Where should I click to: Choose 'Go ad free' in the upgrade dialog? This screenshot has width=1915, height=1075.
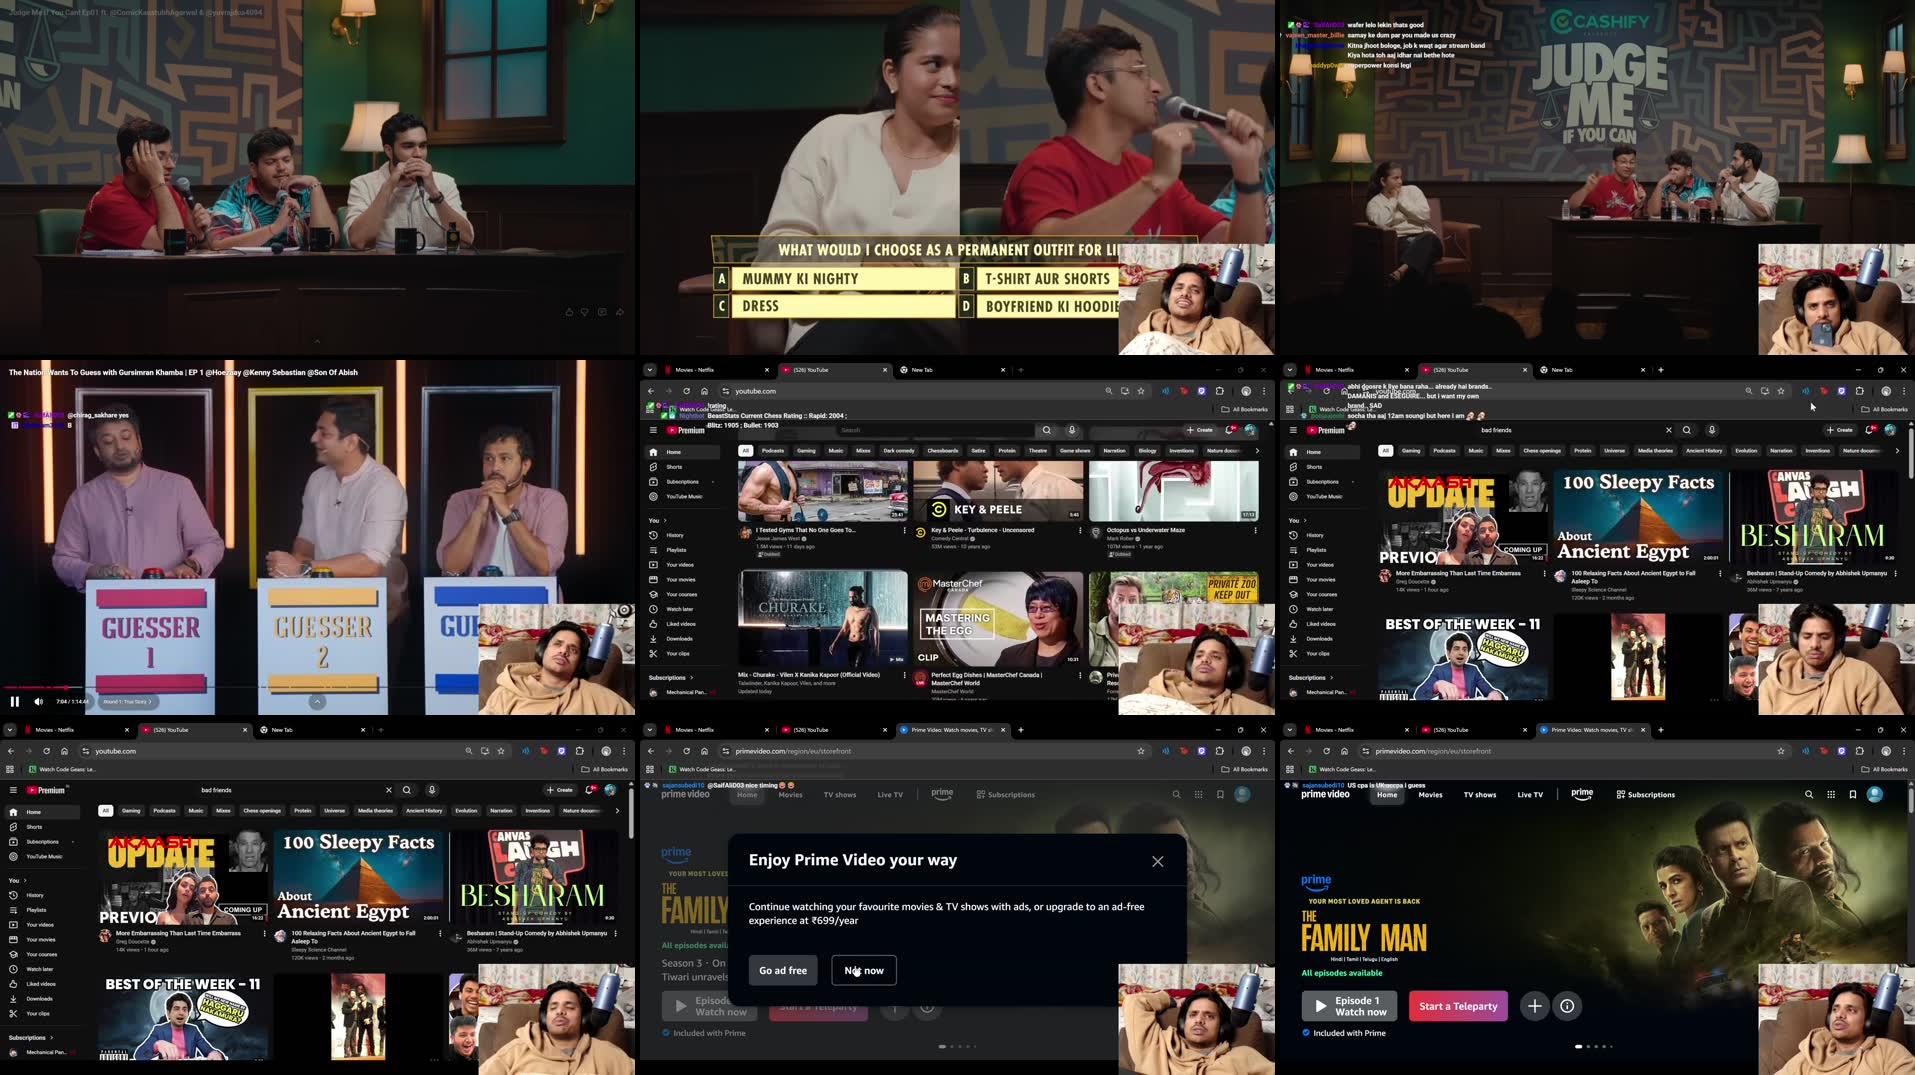point(782,970)
